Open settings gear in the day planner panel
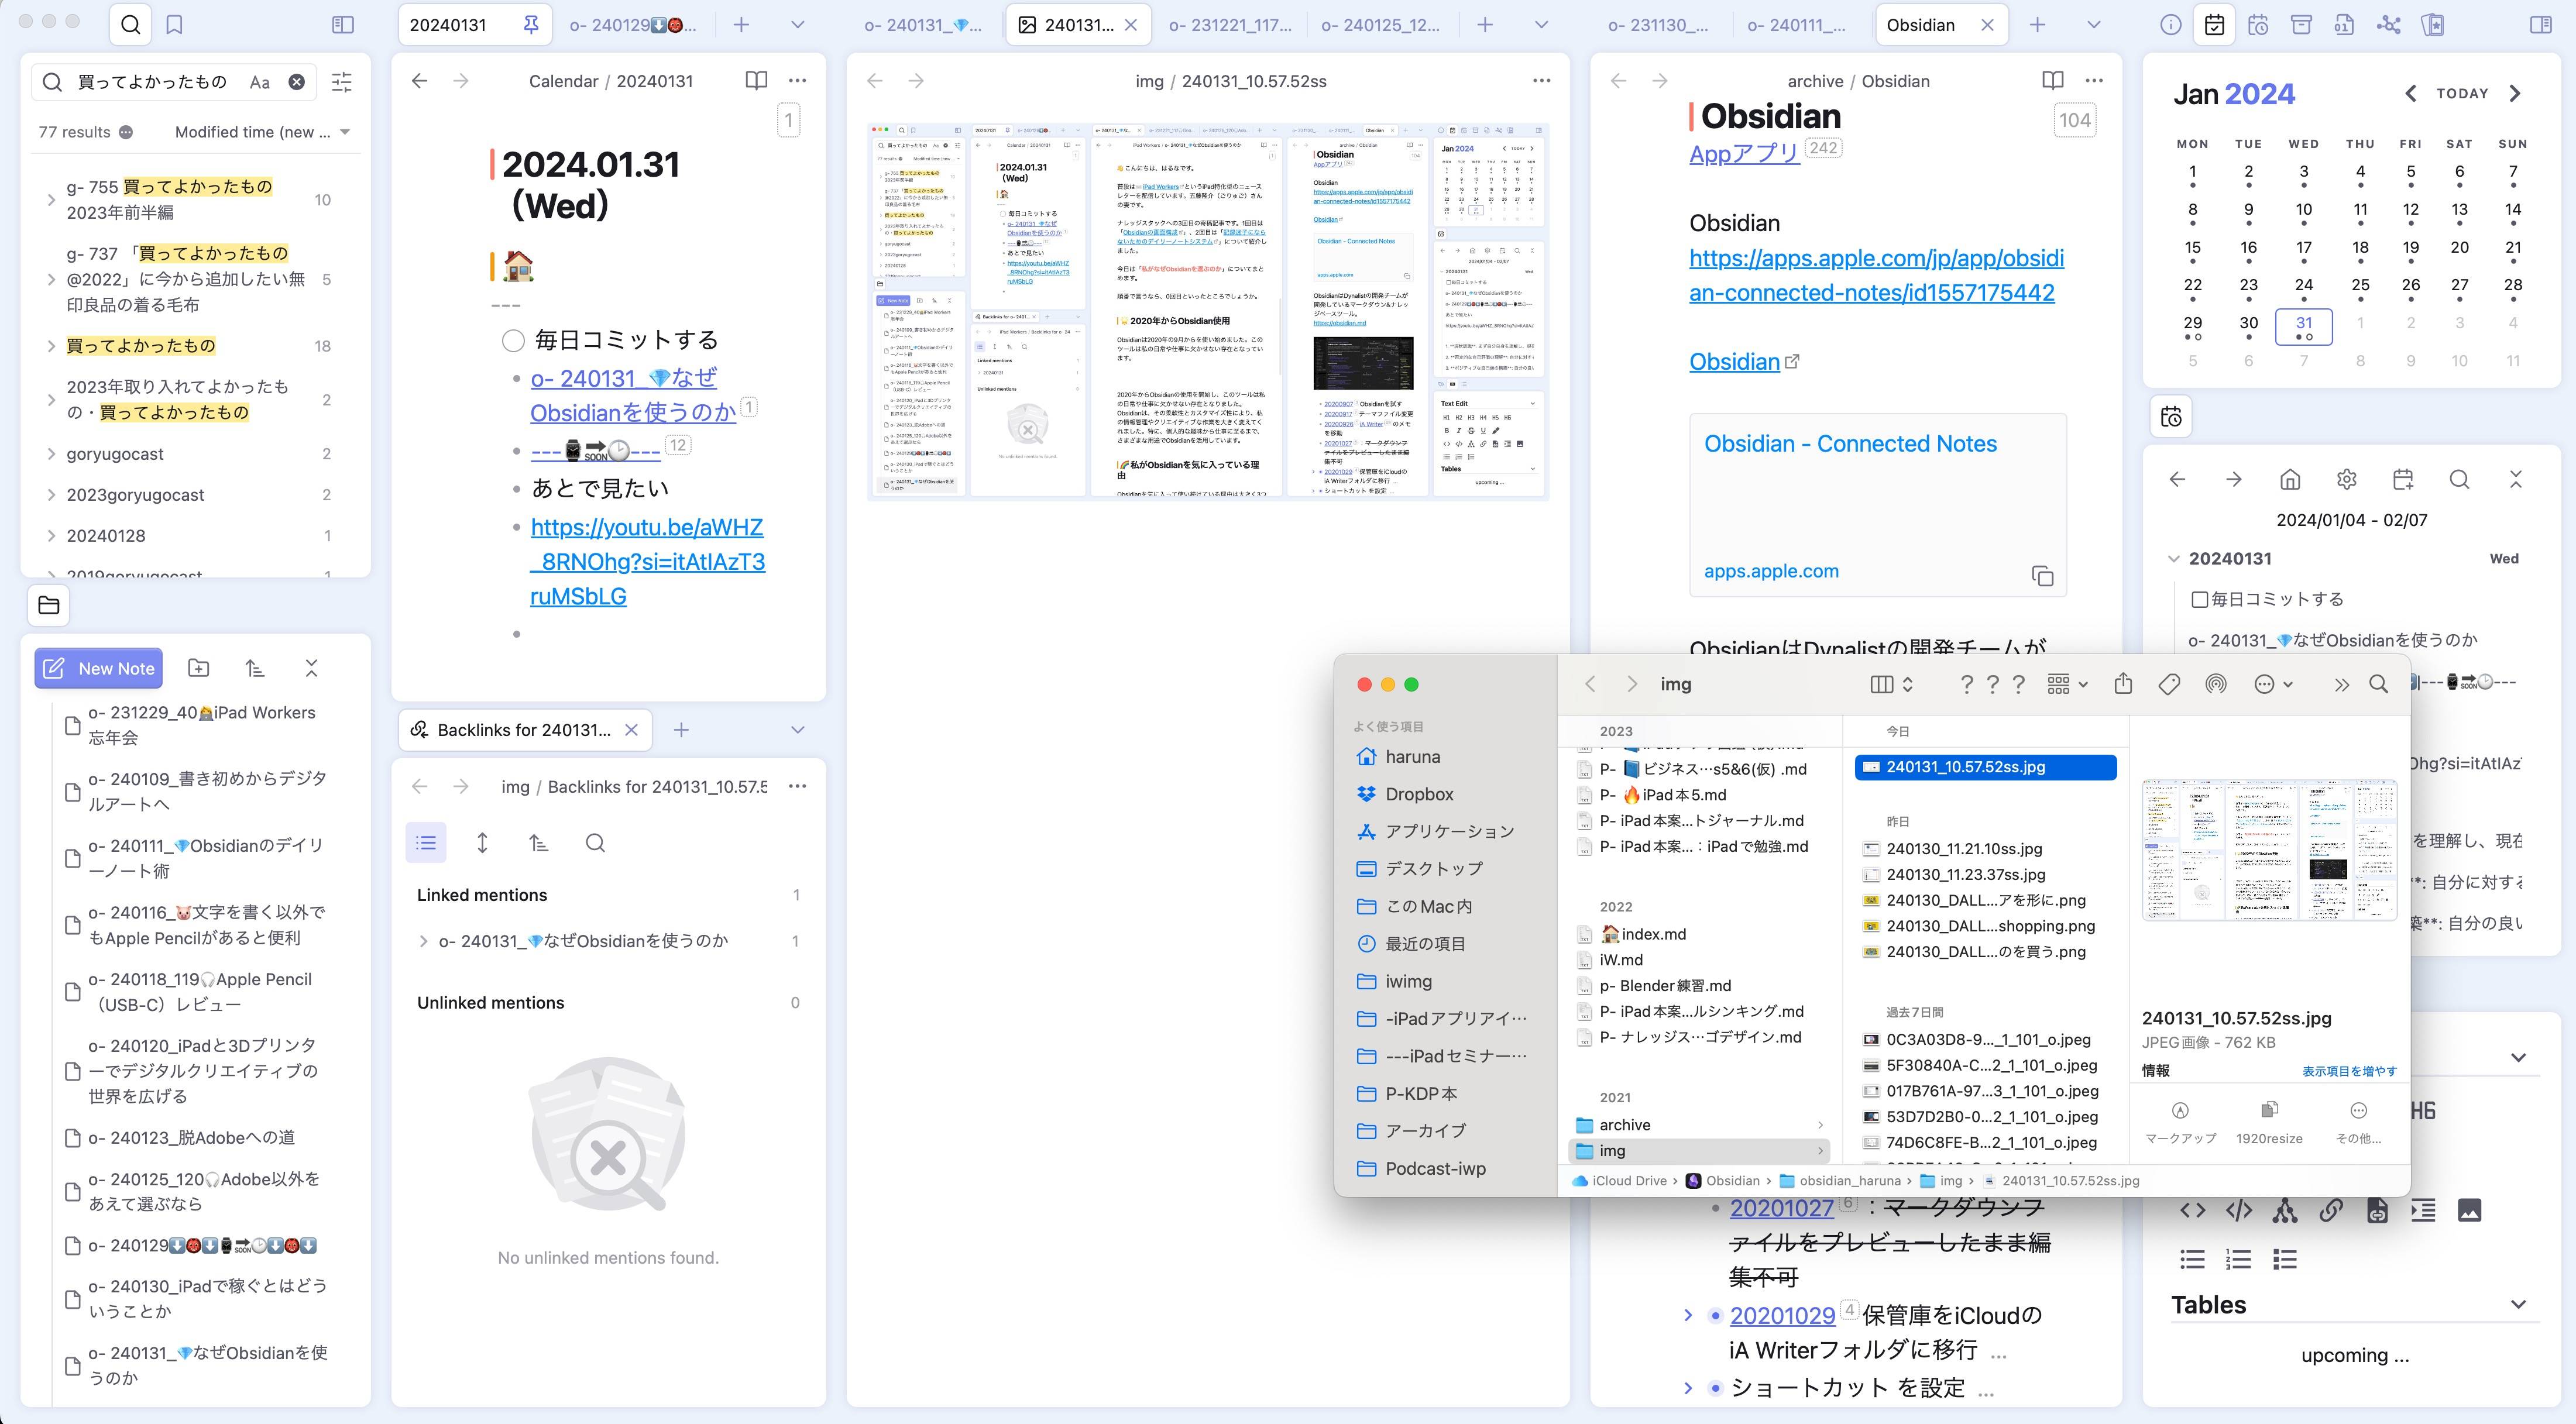 point(2347,480)
